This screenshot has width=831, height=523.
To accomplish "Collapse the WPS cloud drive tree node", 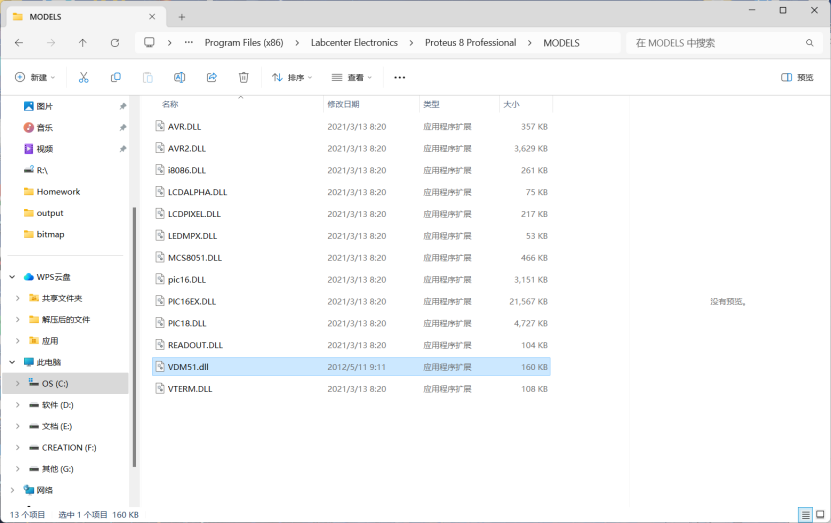I will (x=12, y=277).
